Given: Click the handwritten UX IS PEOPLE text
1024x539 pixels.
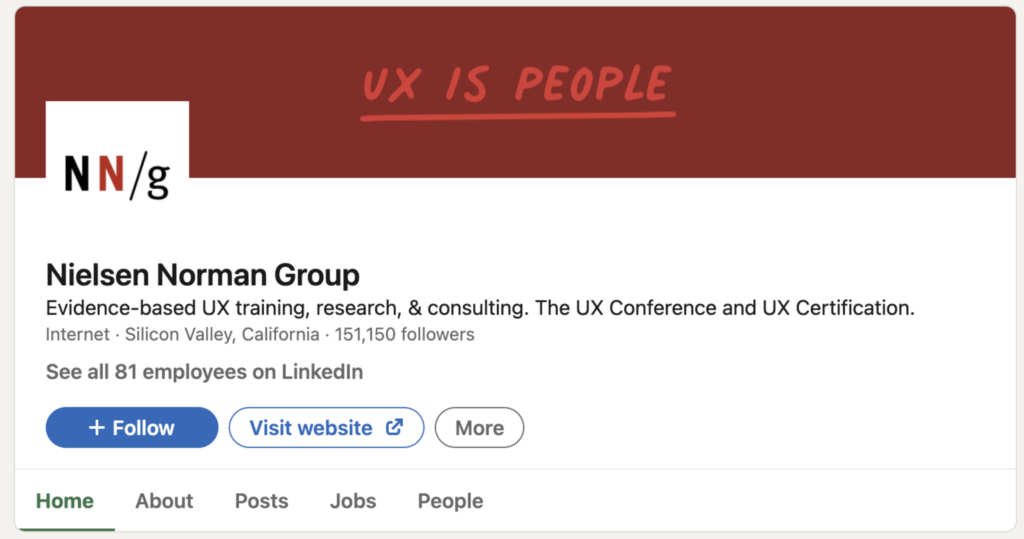Looking at the screenshot, I should pyautogui.click(x=515, y=85).
